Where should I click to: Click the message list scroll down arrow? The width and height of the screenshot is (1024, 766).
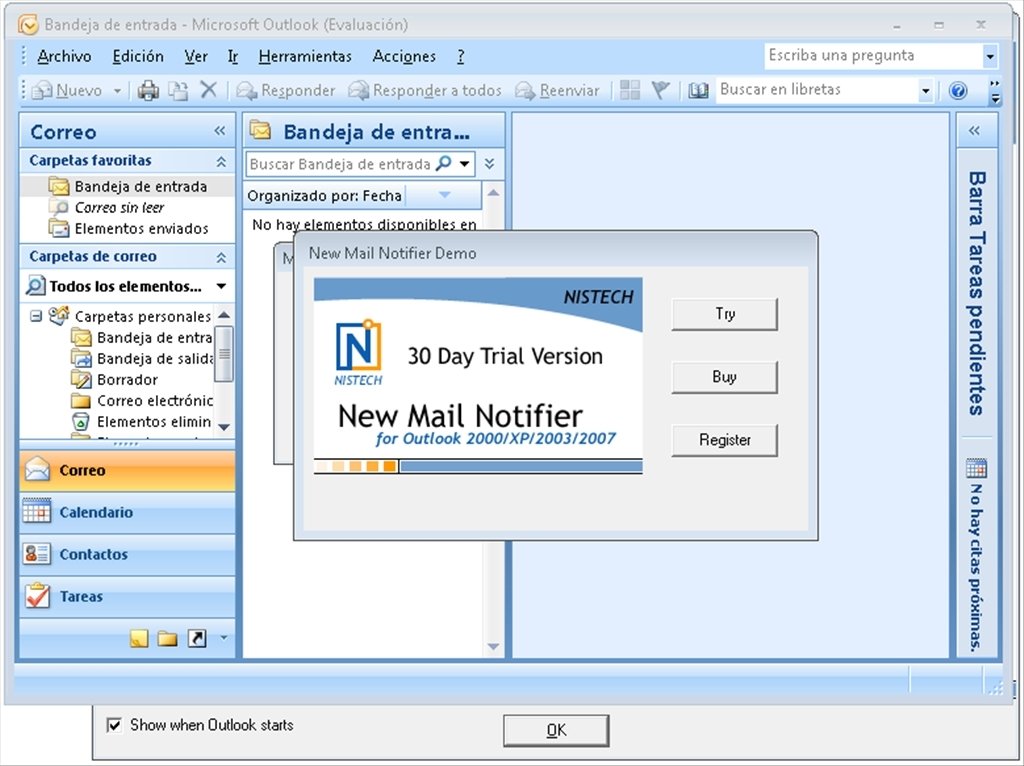click(494, 647)
